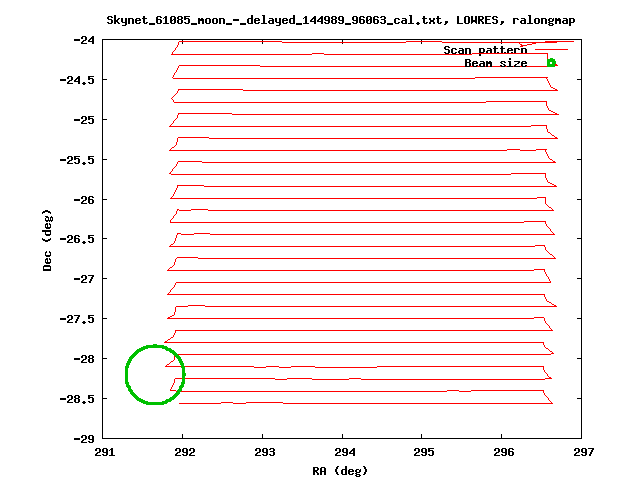Click the Scan pattern legend line sample

point(550,50)
